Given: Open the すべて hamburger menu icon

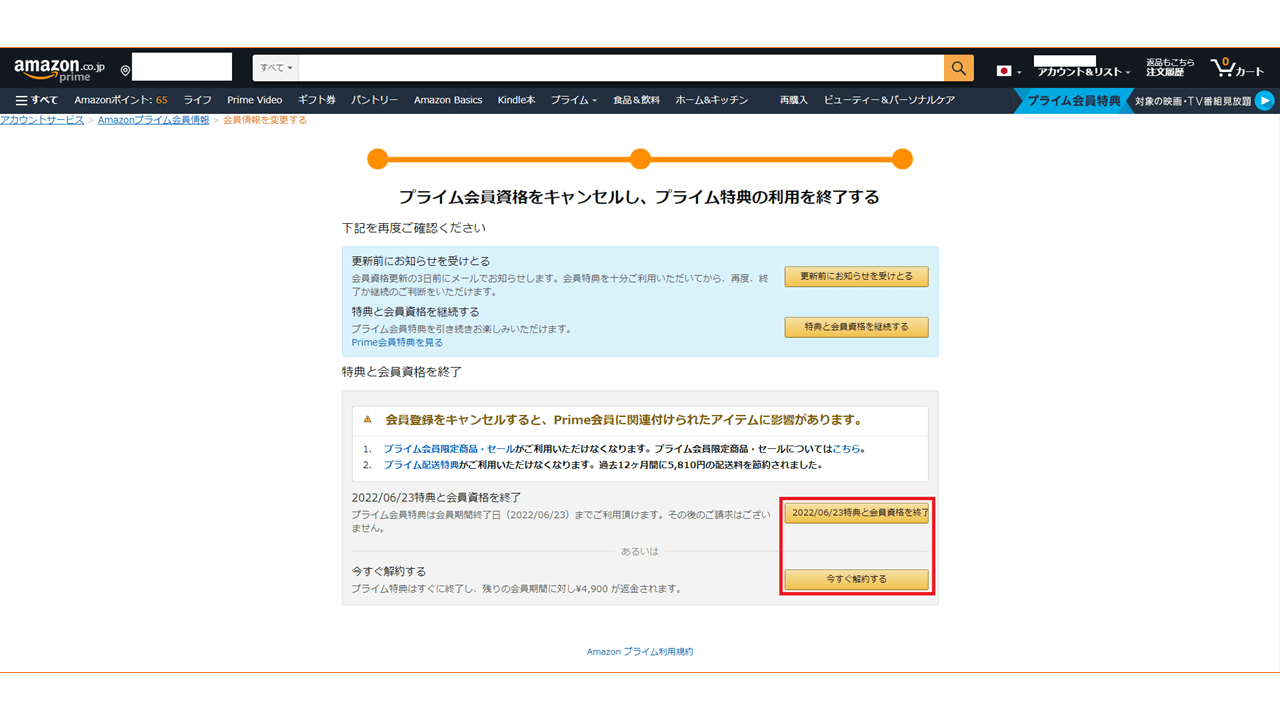Looking at the screenshot, I should pyautogui.click(x=20, y=99).
